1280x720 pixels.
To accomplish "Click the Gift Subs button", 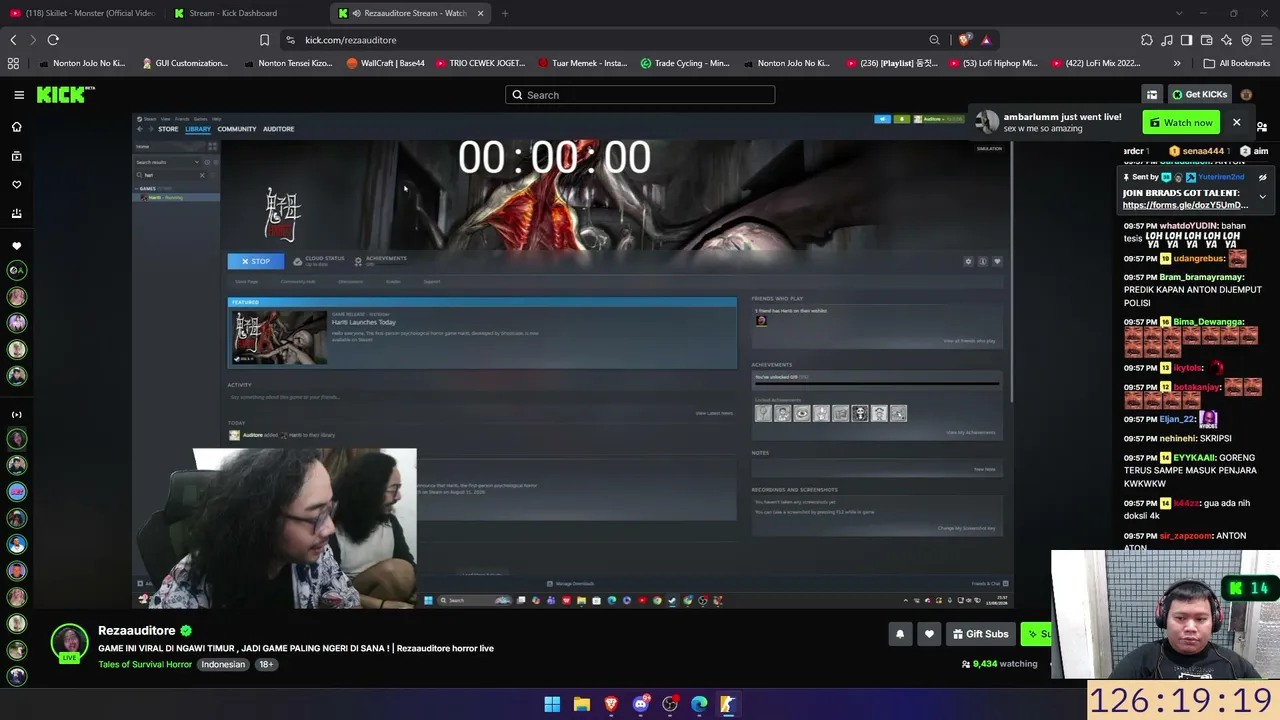I will click(x=980, y=634).
